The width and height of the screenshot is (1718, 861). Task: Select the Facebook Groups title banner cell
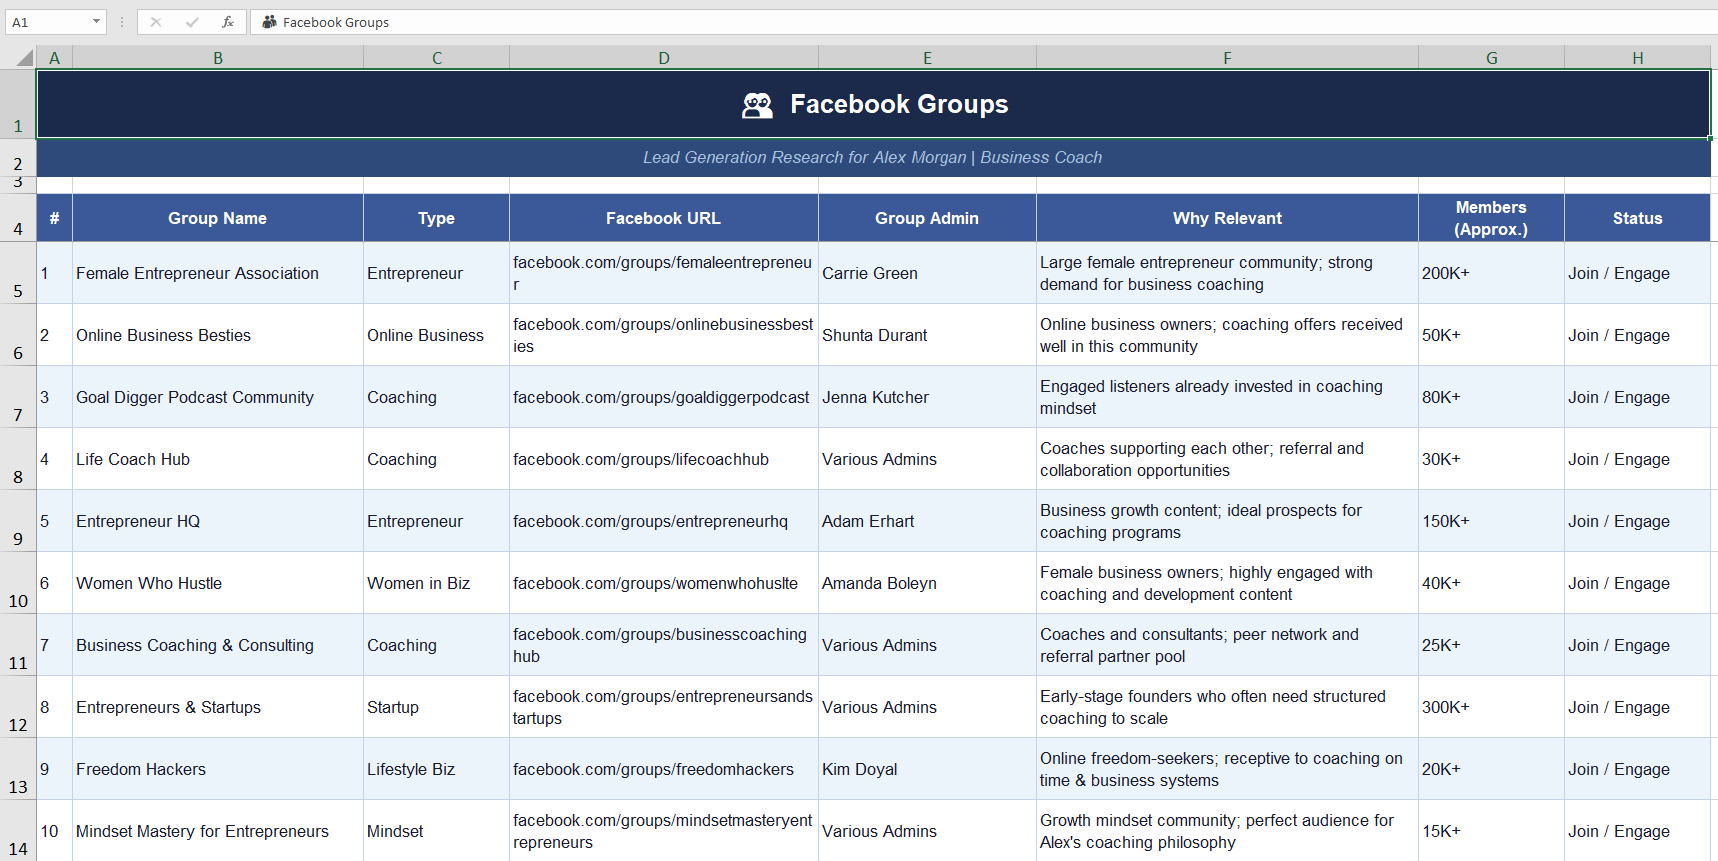point(874,104)
